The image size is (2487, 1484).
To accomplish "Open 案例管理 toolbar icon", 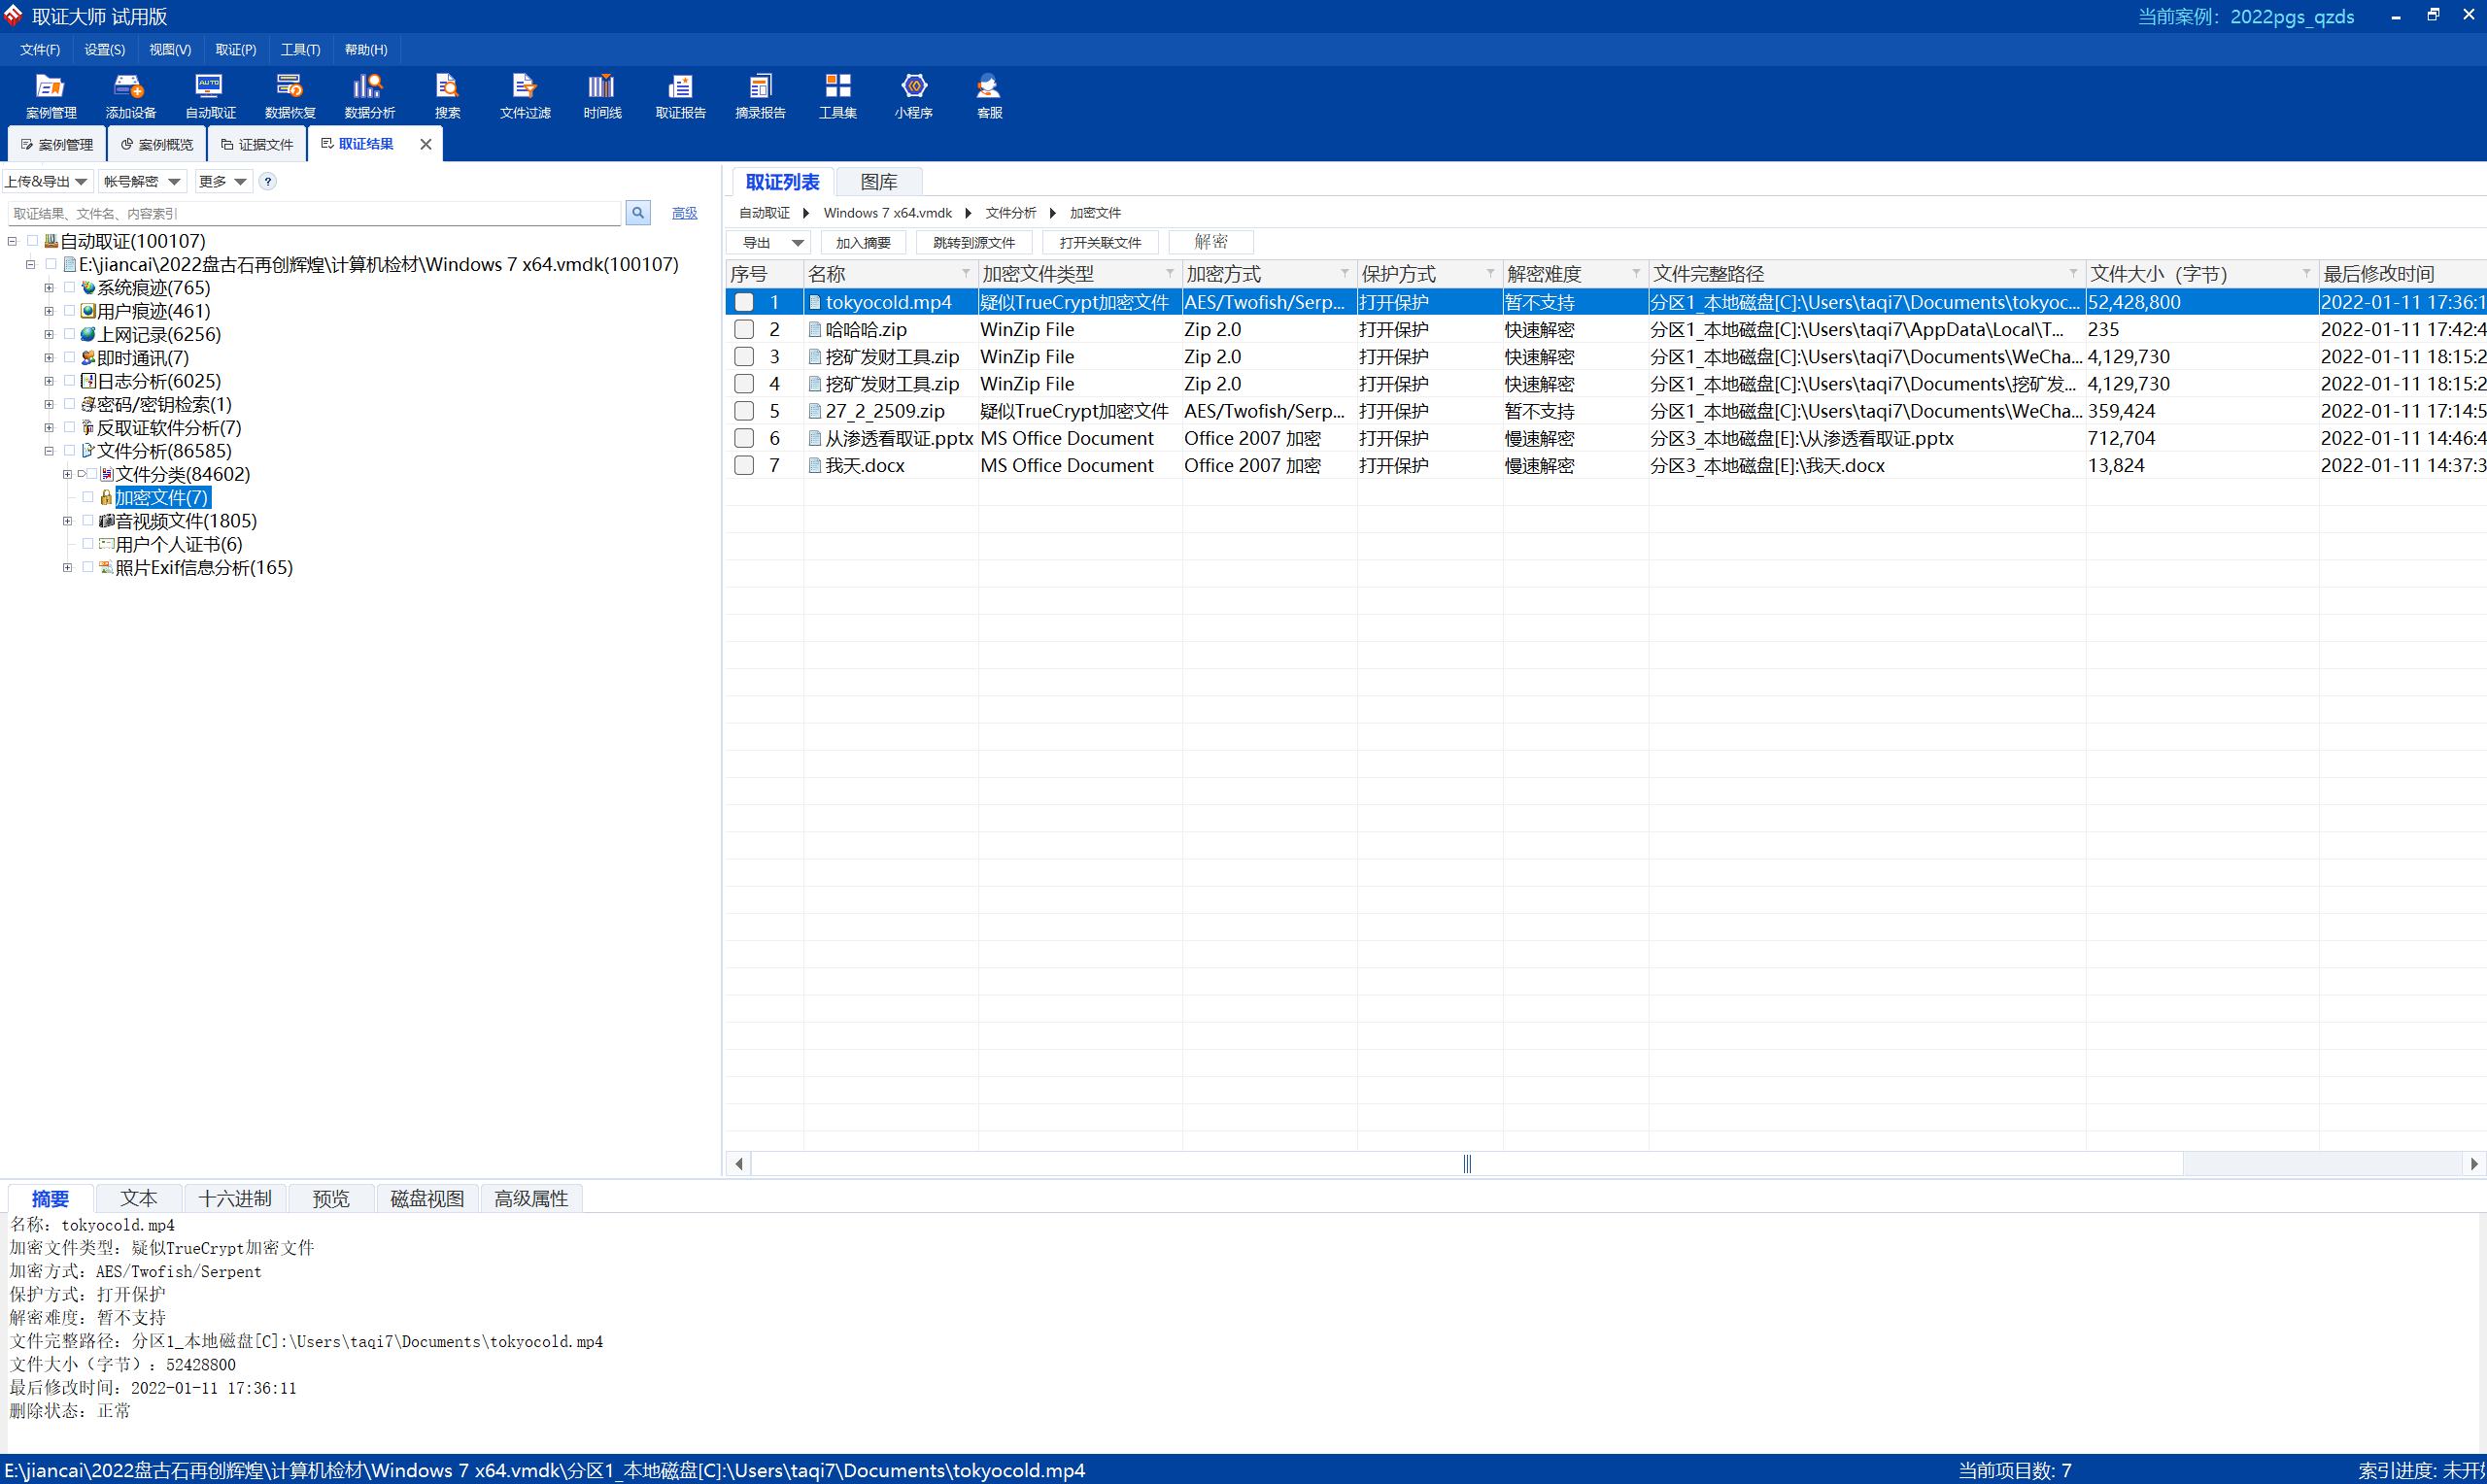I will [50, 96].
